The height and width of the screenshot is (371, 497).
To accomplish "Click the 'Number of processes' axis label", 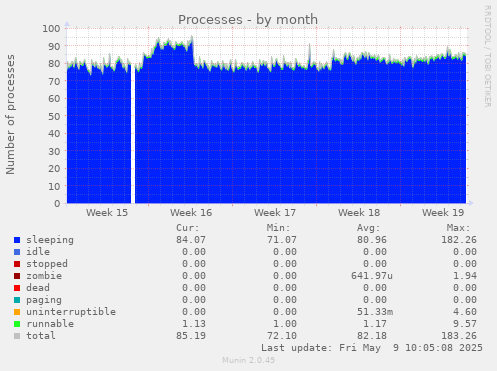I will (x=10, y=115).
